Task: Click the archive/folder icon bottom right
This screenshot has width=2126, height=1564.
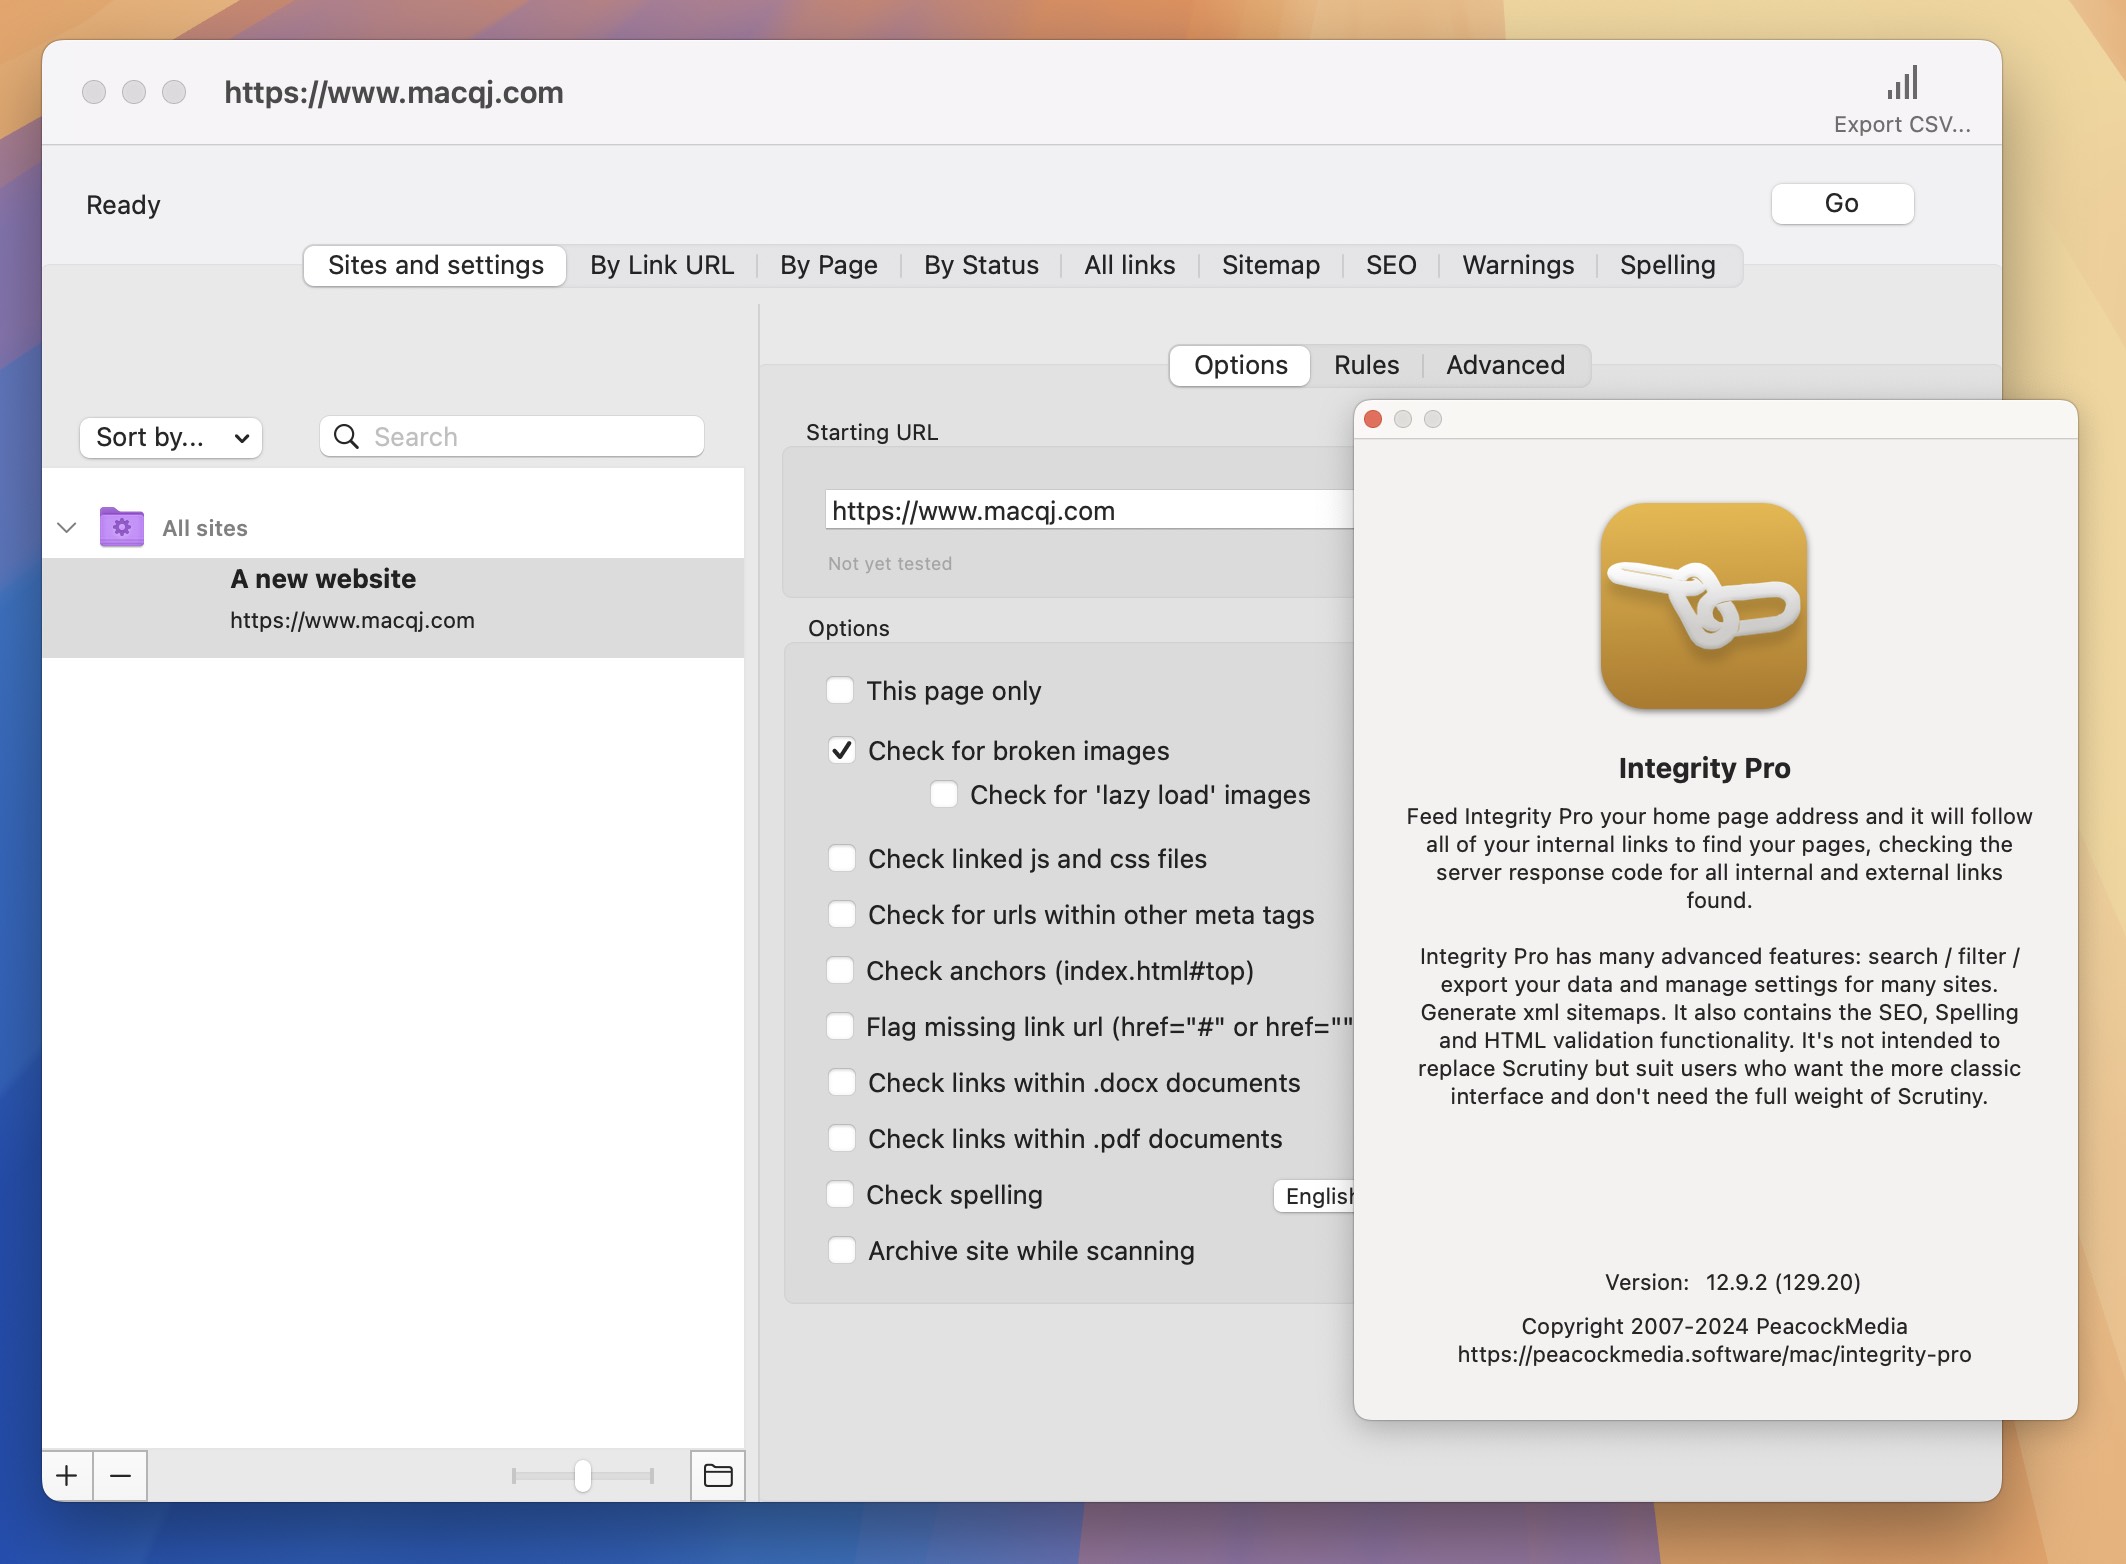Action: click(x=718, y=1472)
